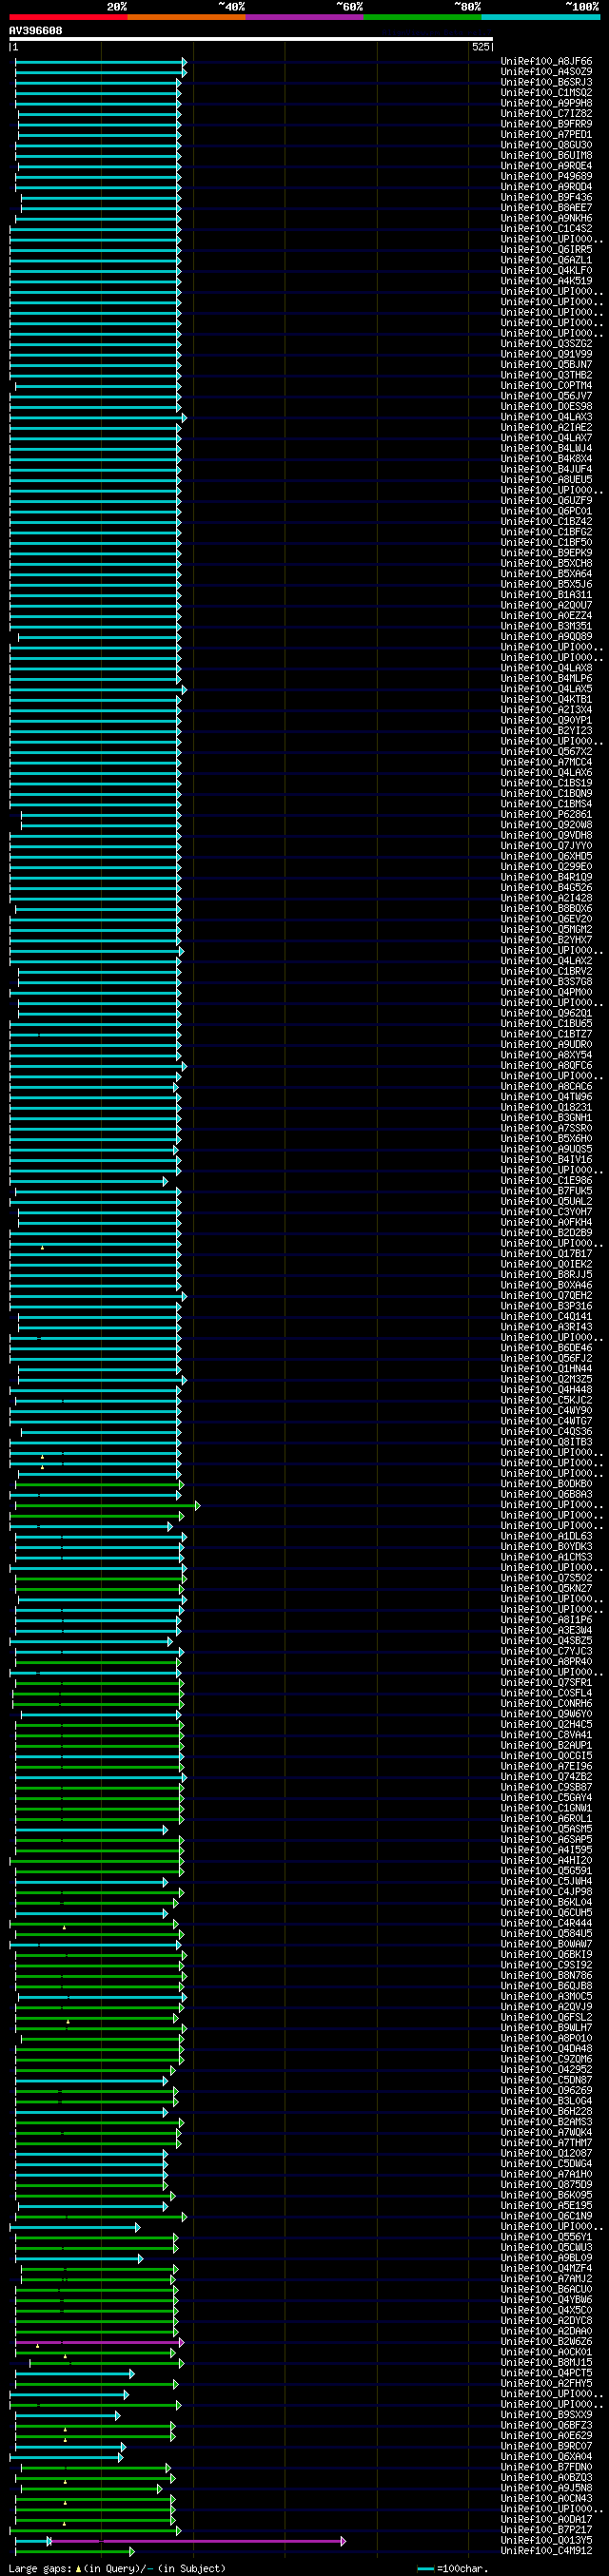Select hit label UniRef100_Q74ZB2

click(x=546, y=1777)
